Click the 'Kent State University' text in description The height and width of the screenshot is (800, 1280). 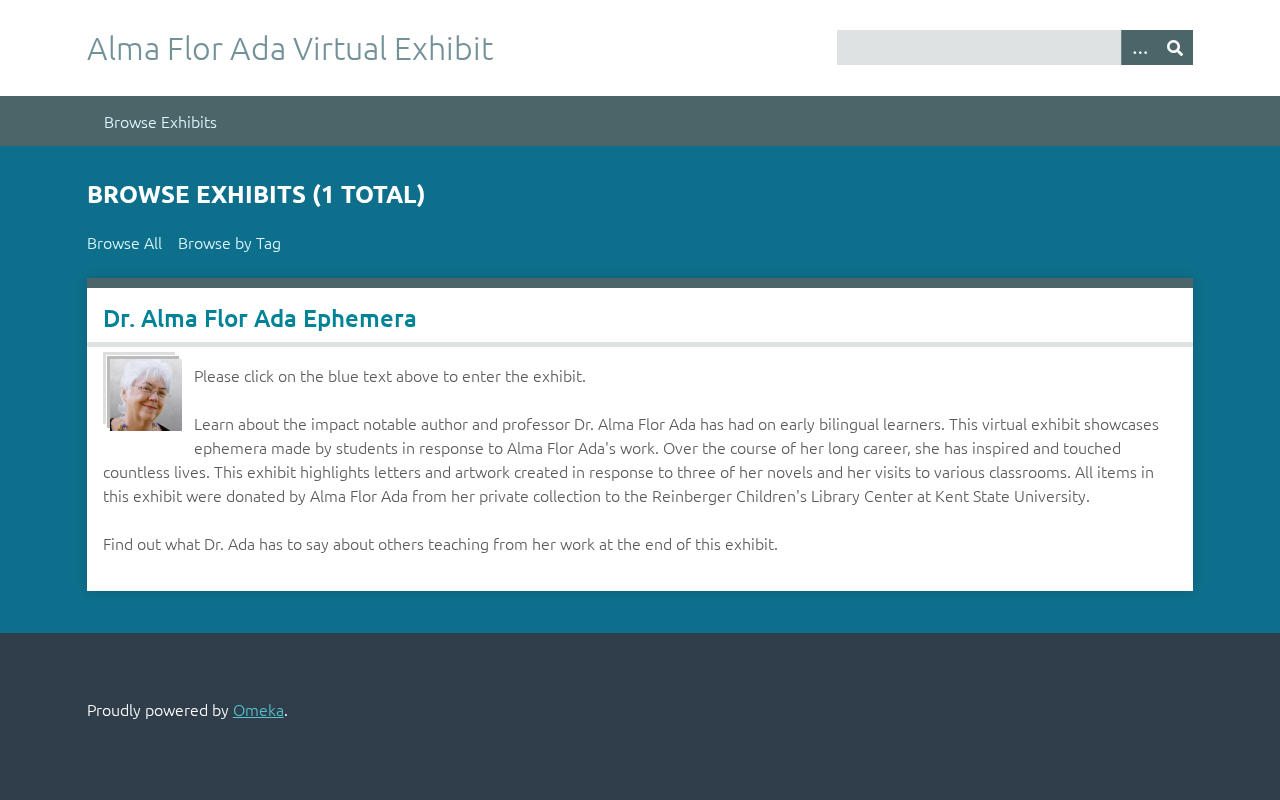(x=1011, y=496)
